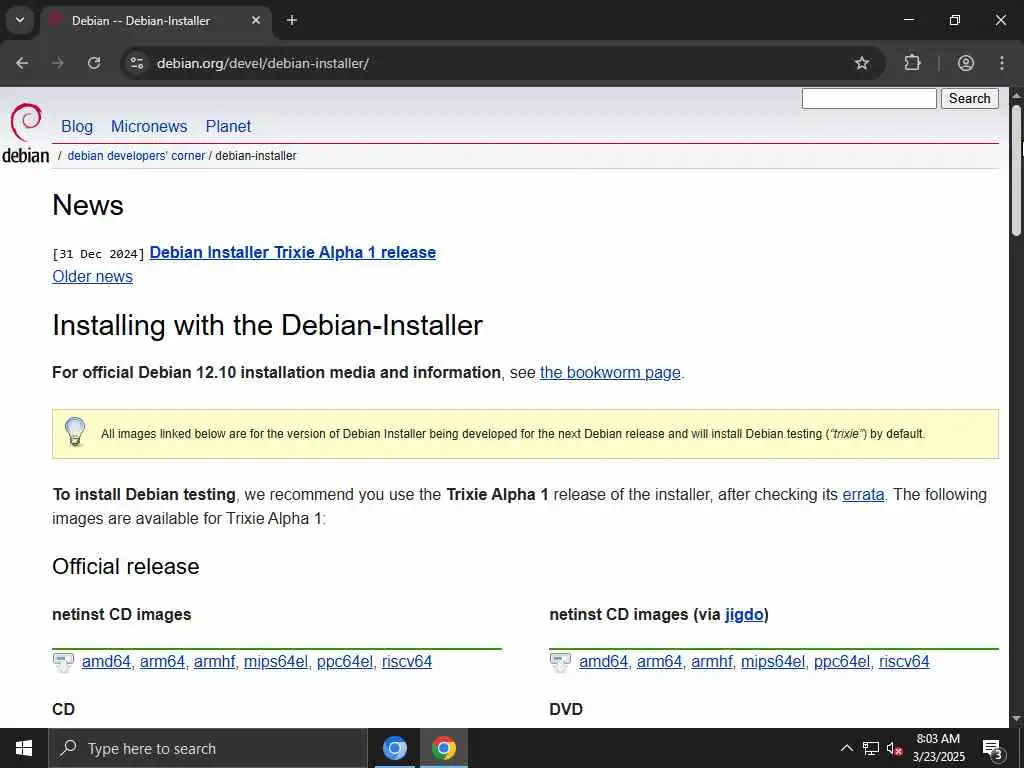Open ppc64el jigdo netinst link
The image size is (1024, 768).
(842, 662)
